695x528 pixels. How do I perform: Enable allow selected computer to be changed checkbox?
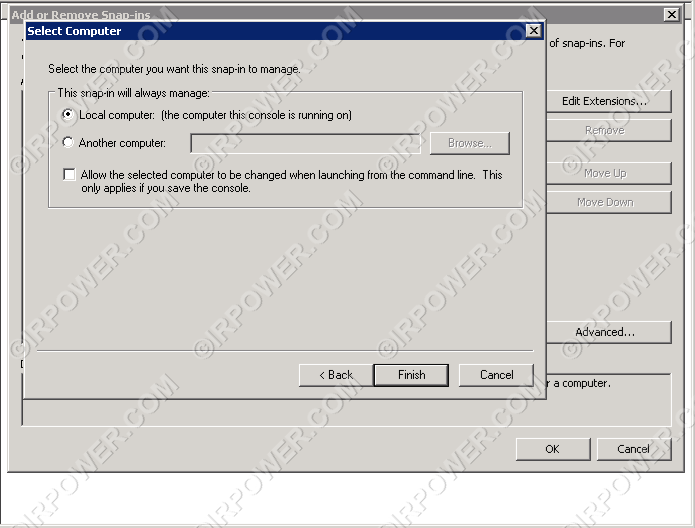click(69, 175)
